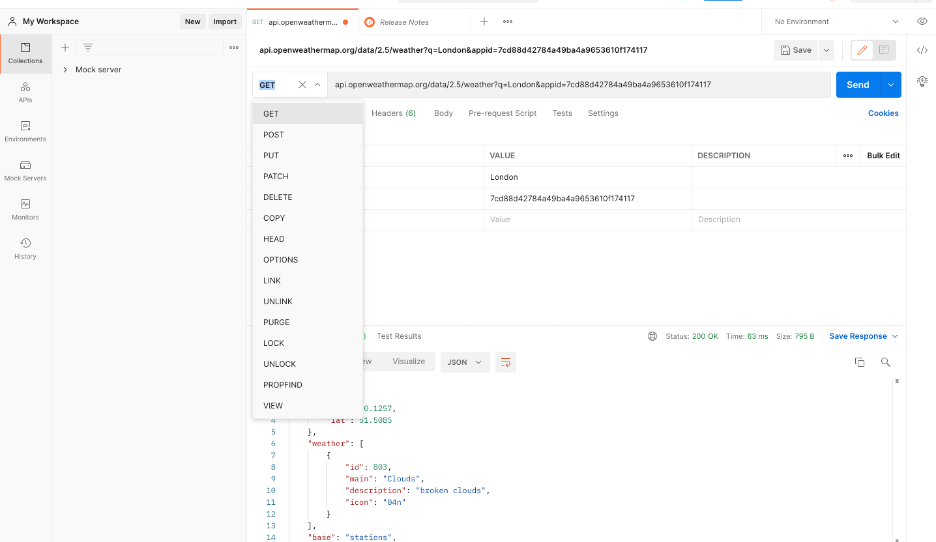Viewport: 936px width, 542px height.
Task: Select PURGE from the method list
Action: [x=307, y=322]
